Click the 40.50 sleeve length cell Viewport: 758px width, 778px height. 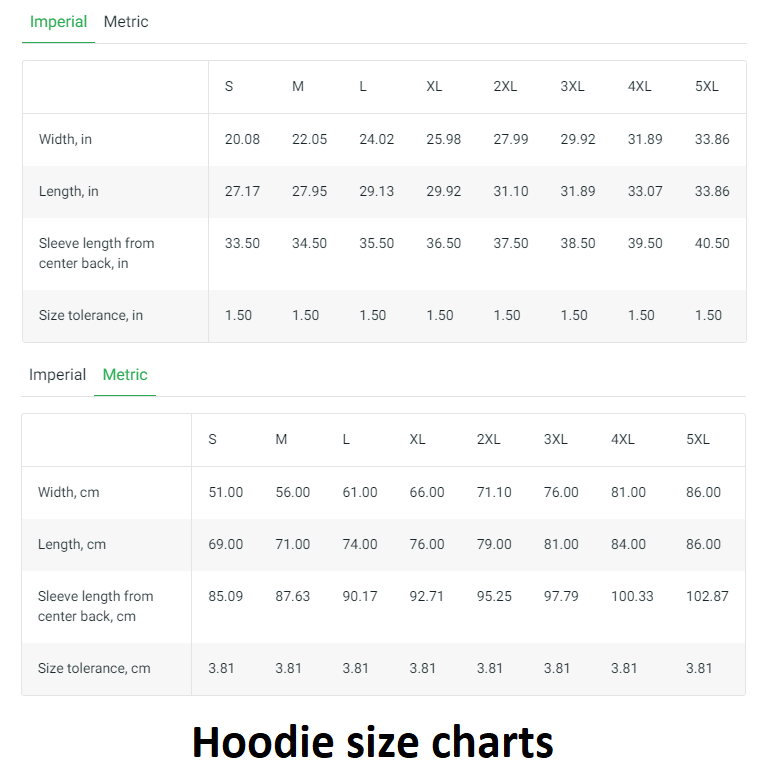pyautogui.click(x=712, y=243)
